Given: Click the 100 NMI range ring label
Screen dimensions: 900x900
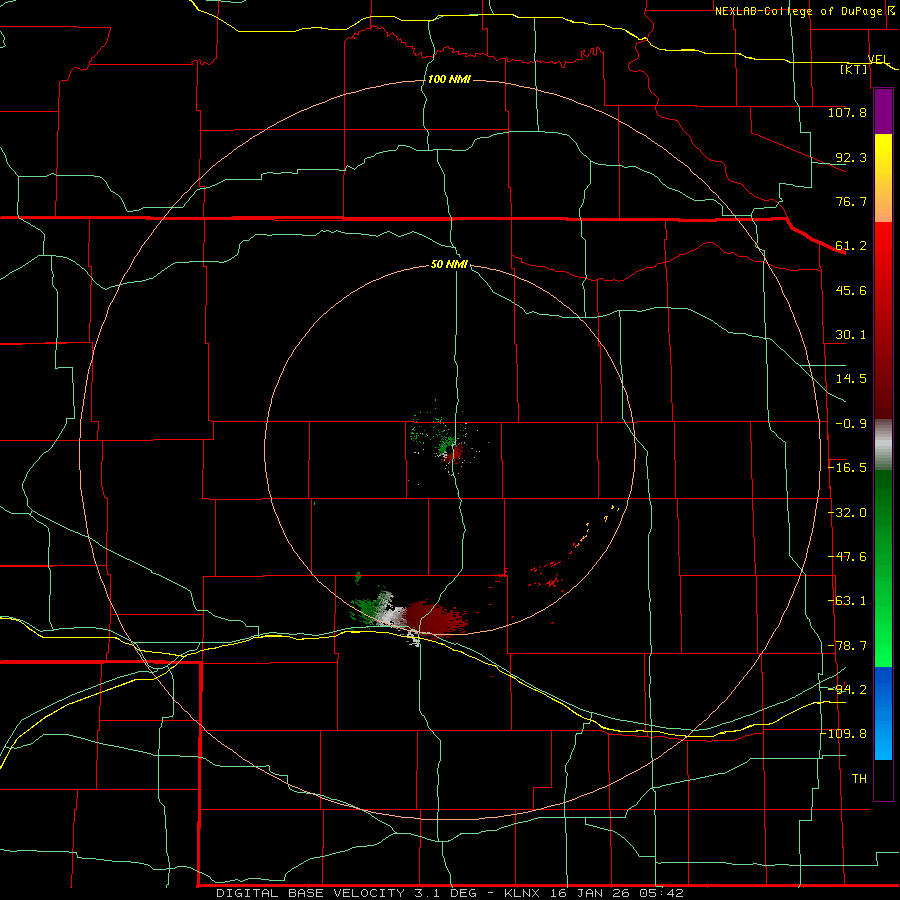Looking at the screenshot, I should pyautogui.click(x=449, y=79).
